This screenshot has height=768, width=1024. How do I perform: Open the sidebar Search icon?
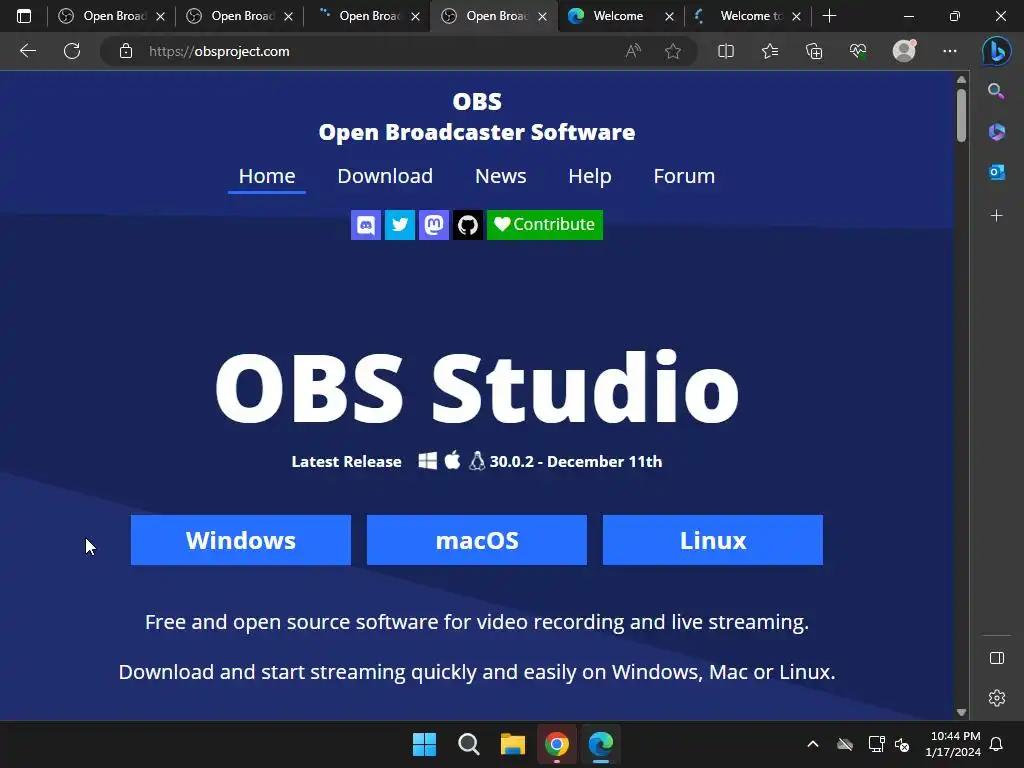996,91
